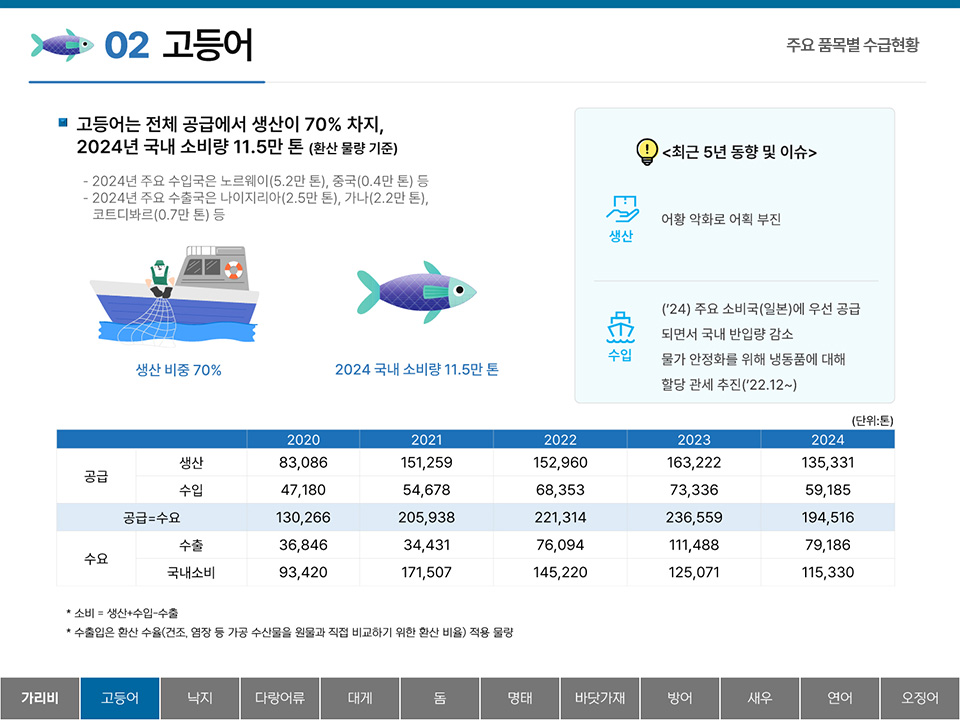The image size is (960, 720).
Task: Toggle the 수입 row in the supply section
Action: coord(193,490)
